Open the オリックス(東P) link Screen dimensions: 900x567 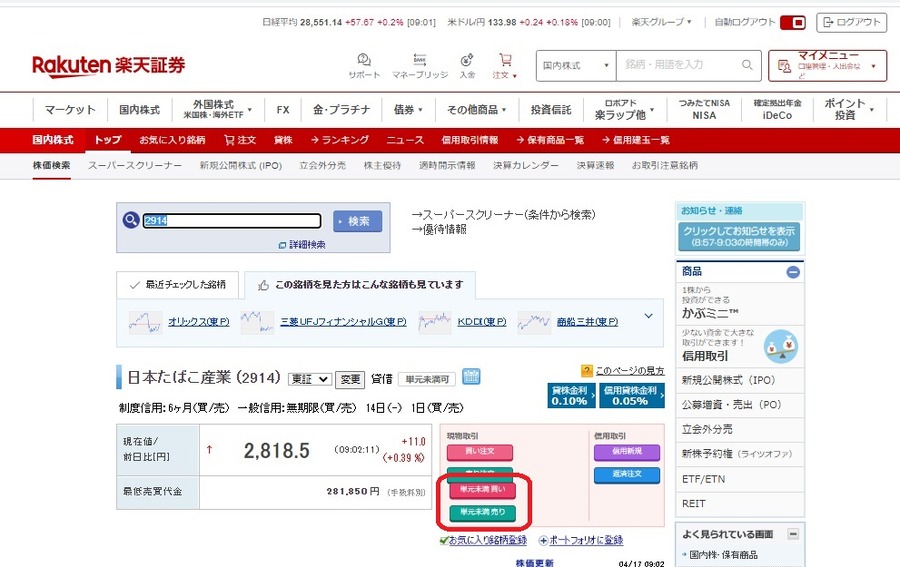pos(199,322)
